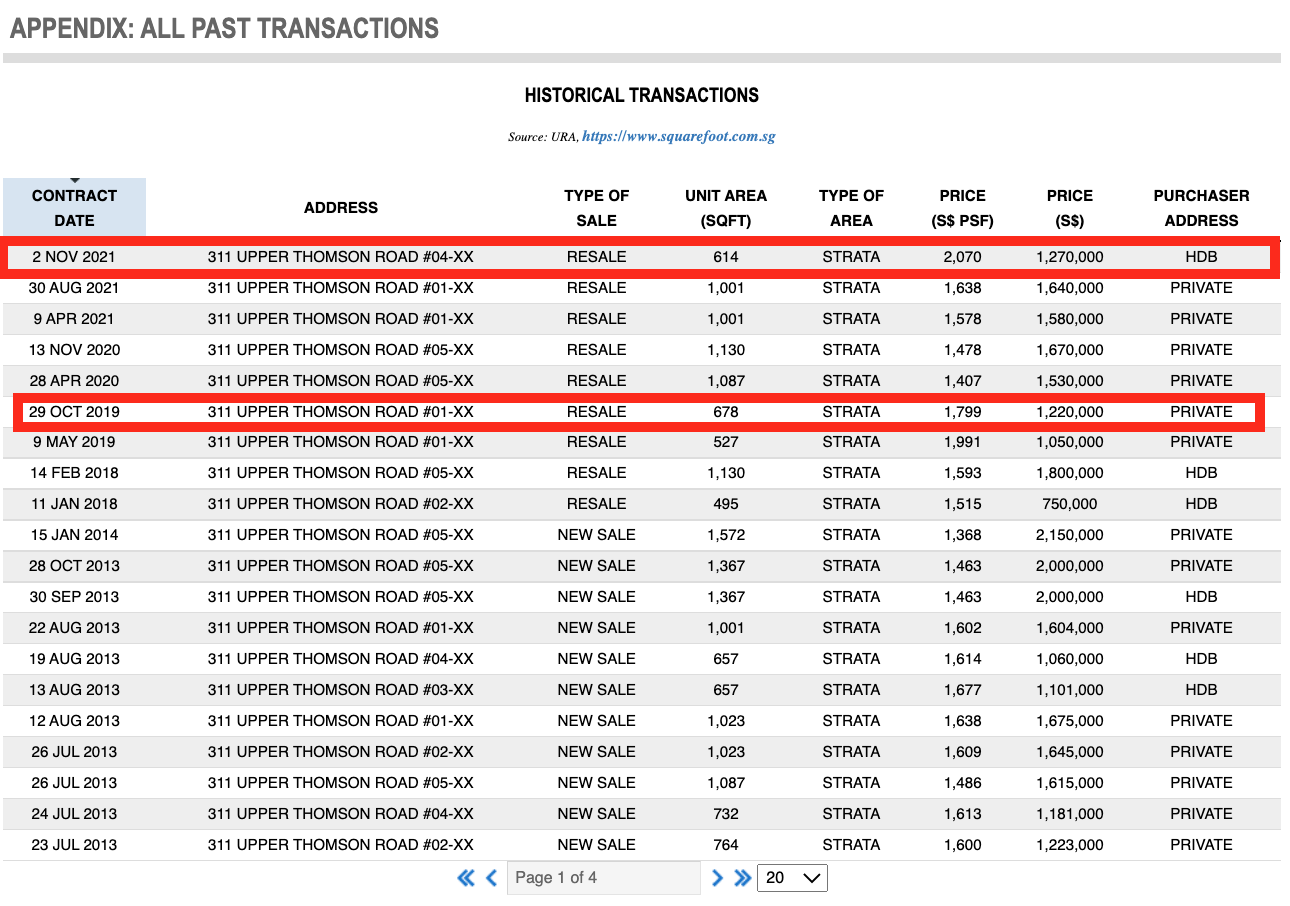Sort by Price (S$) column header
The height and width of the screenshot is (906, 1290).
[x=1070, y=208]
